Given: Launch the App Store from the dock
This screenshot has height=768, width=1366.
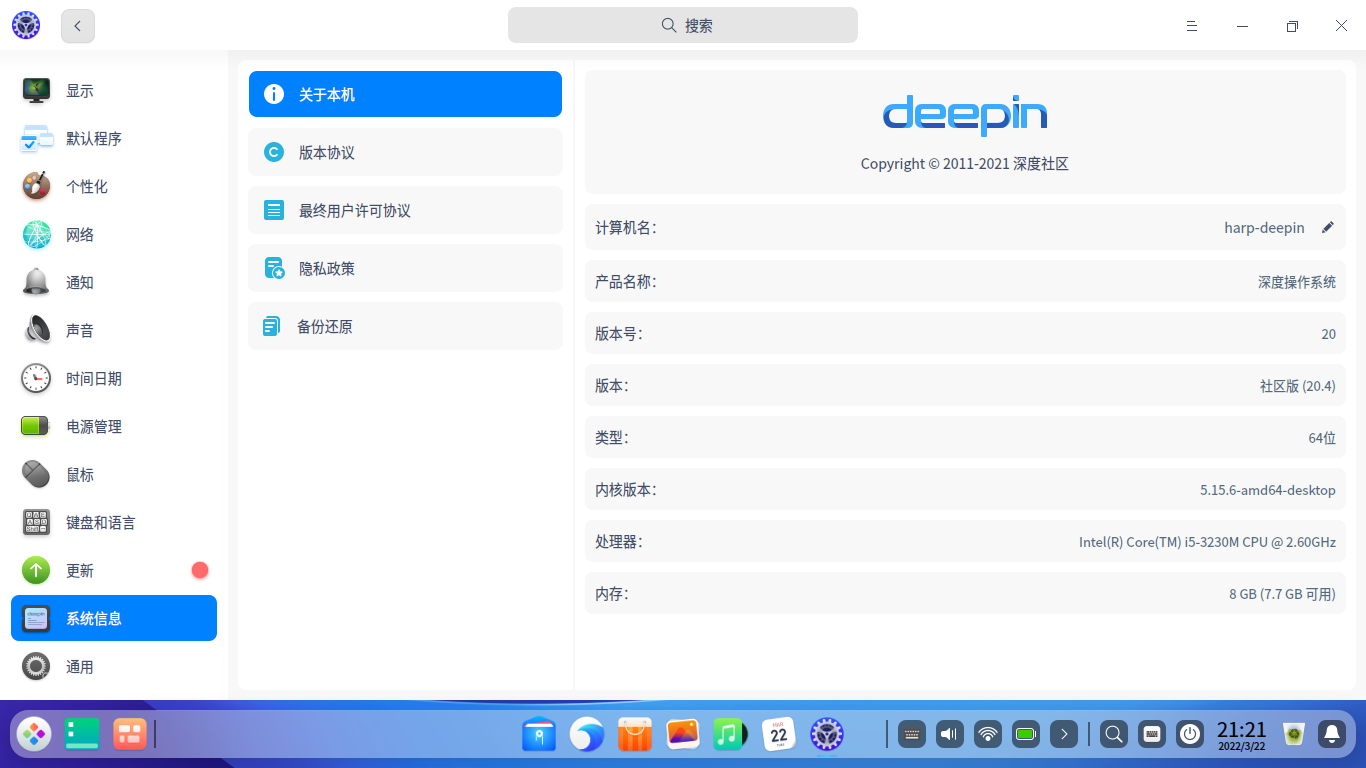Looking at the screenshot, I should [x=634, y=734].
